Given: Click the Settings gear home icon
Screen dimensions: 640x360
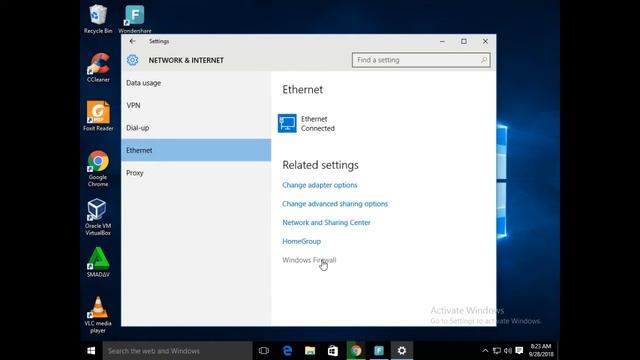Looking at the screenshot, I should (x=132, y=60).
